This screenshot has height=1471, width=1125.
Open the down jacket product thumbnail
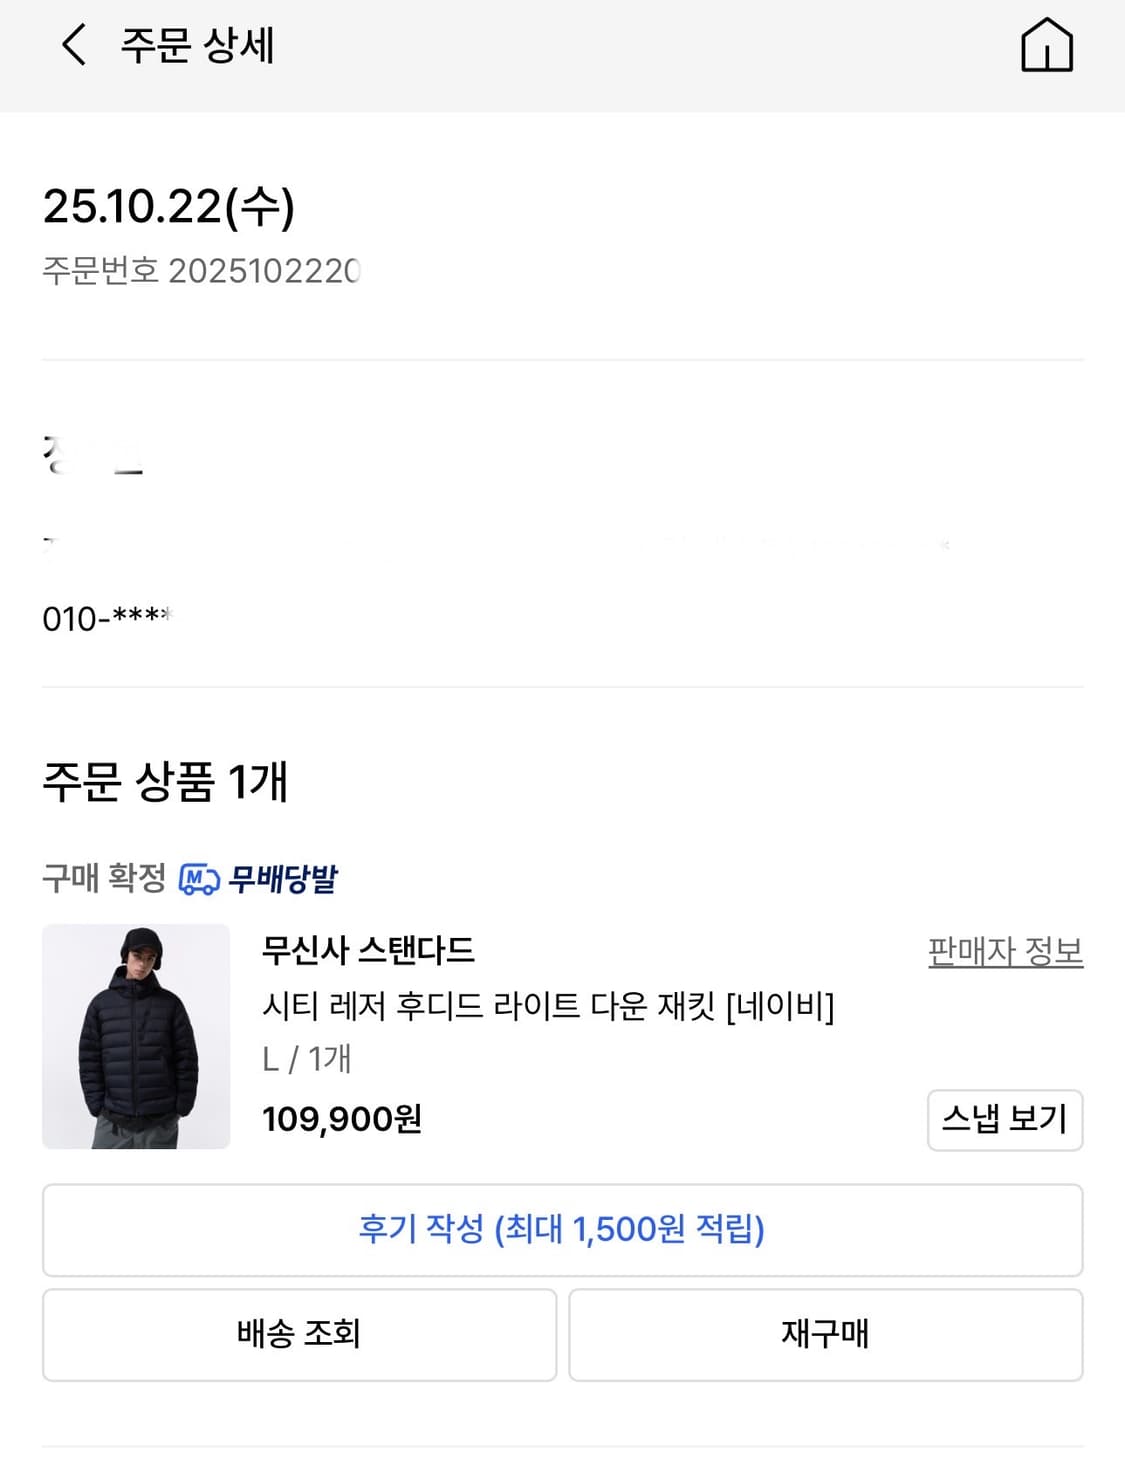pos(136,1036)
